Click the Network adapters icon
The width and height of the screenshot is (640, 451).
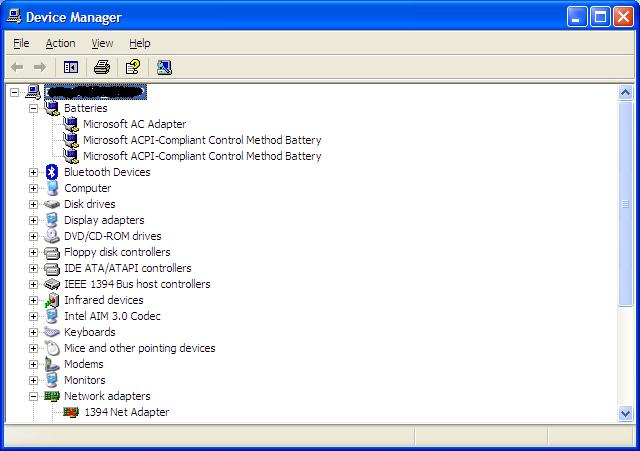(52, 396)
